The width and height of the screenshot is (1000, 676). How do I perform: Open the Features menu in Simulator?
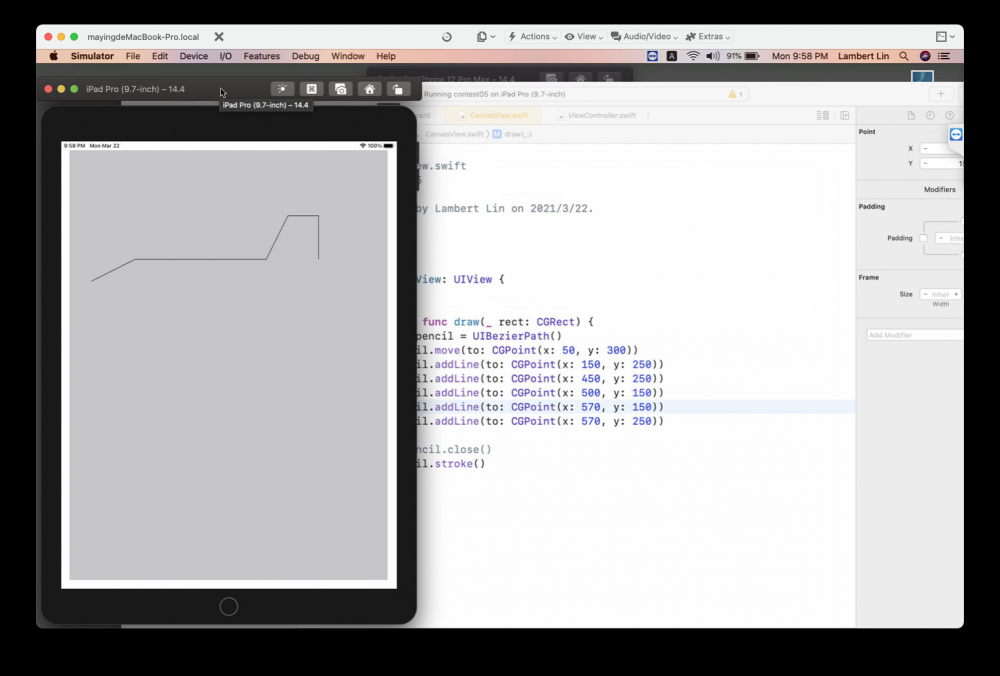pyautogui.click(x=261, y=56)
